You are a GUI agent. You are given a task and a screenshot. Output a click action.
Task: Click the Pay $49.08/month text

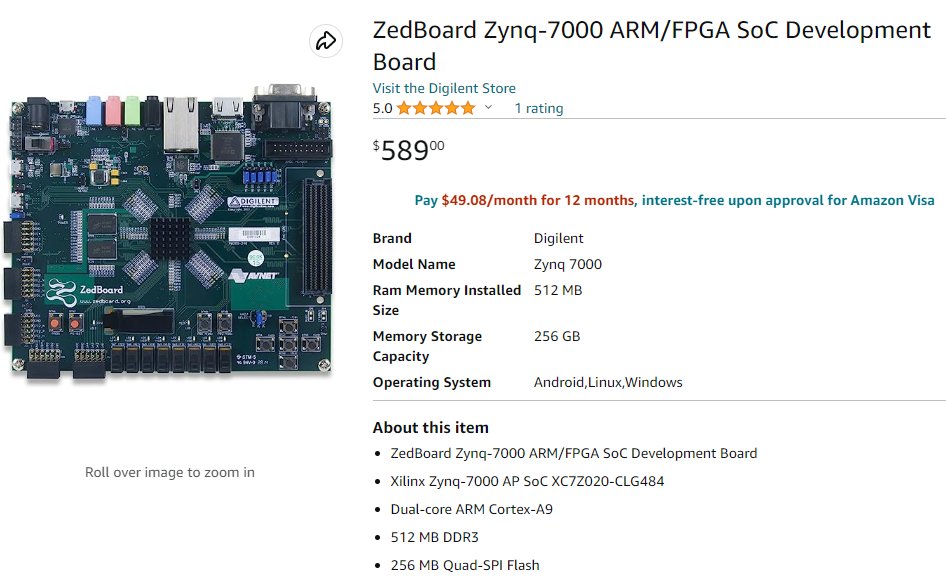coord(524,200)
